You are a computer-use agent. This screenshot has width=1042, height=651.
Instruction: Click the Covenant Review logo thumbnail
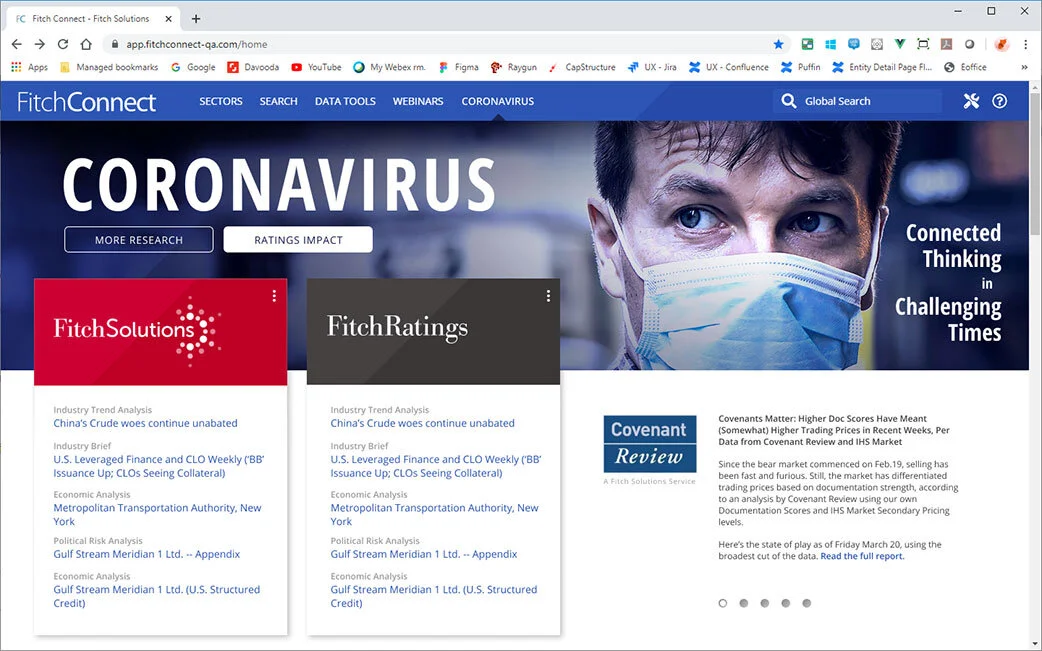(x=650, y=444)
